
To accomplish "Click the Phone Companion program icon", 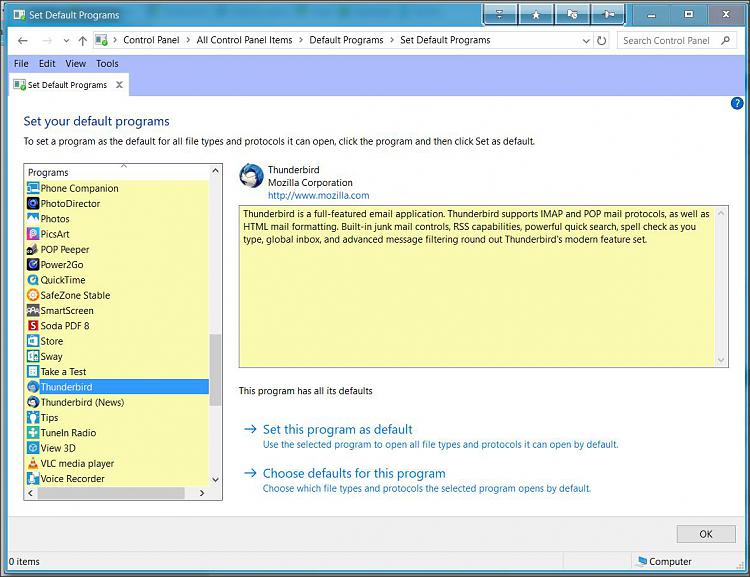I will point(33,188).
